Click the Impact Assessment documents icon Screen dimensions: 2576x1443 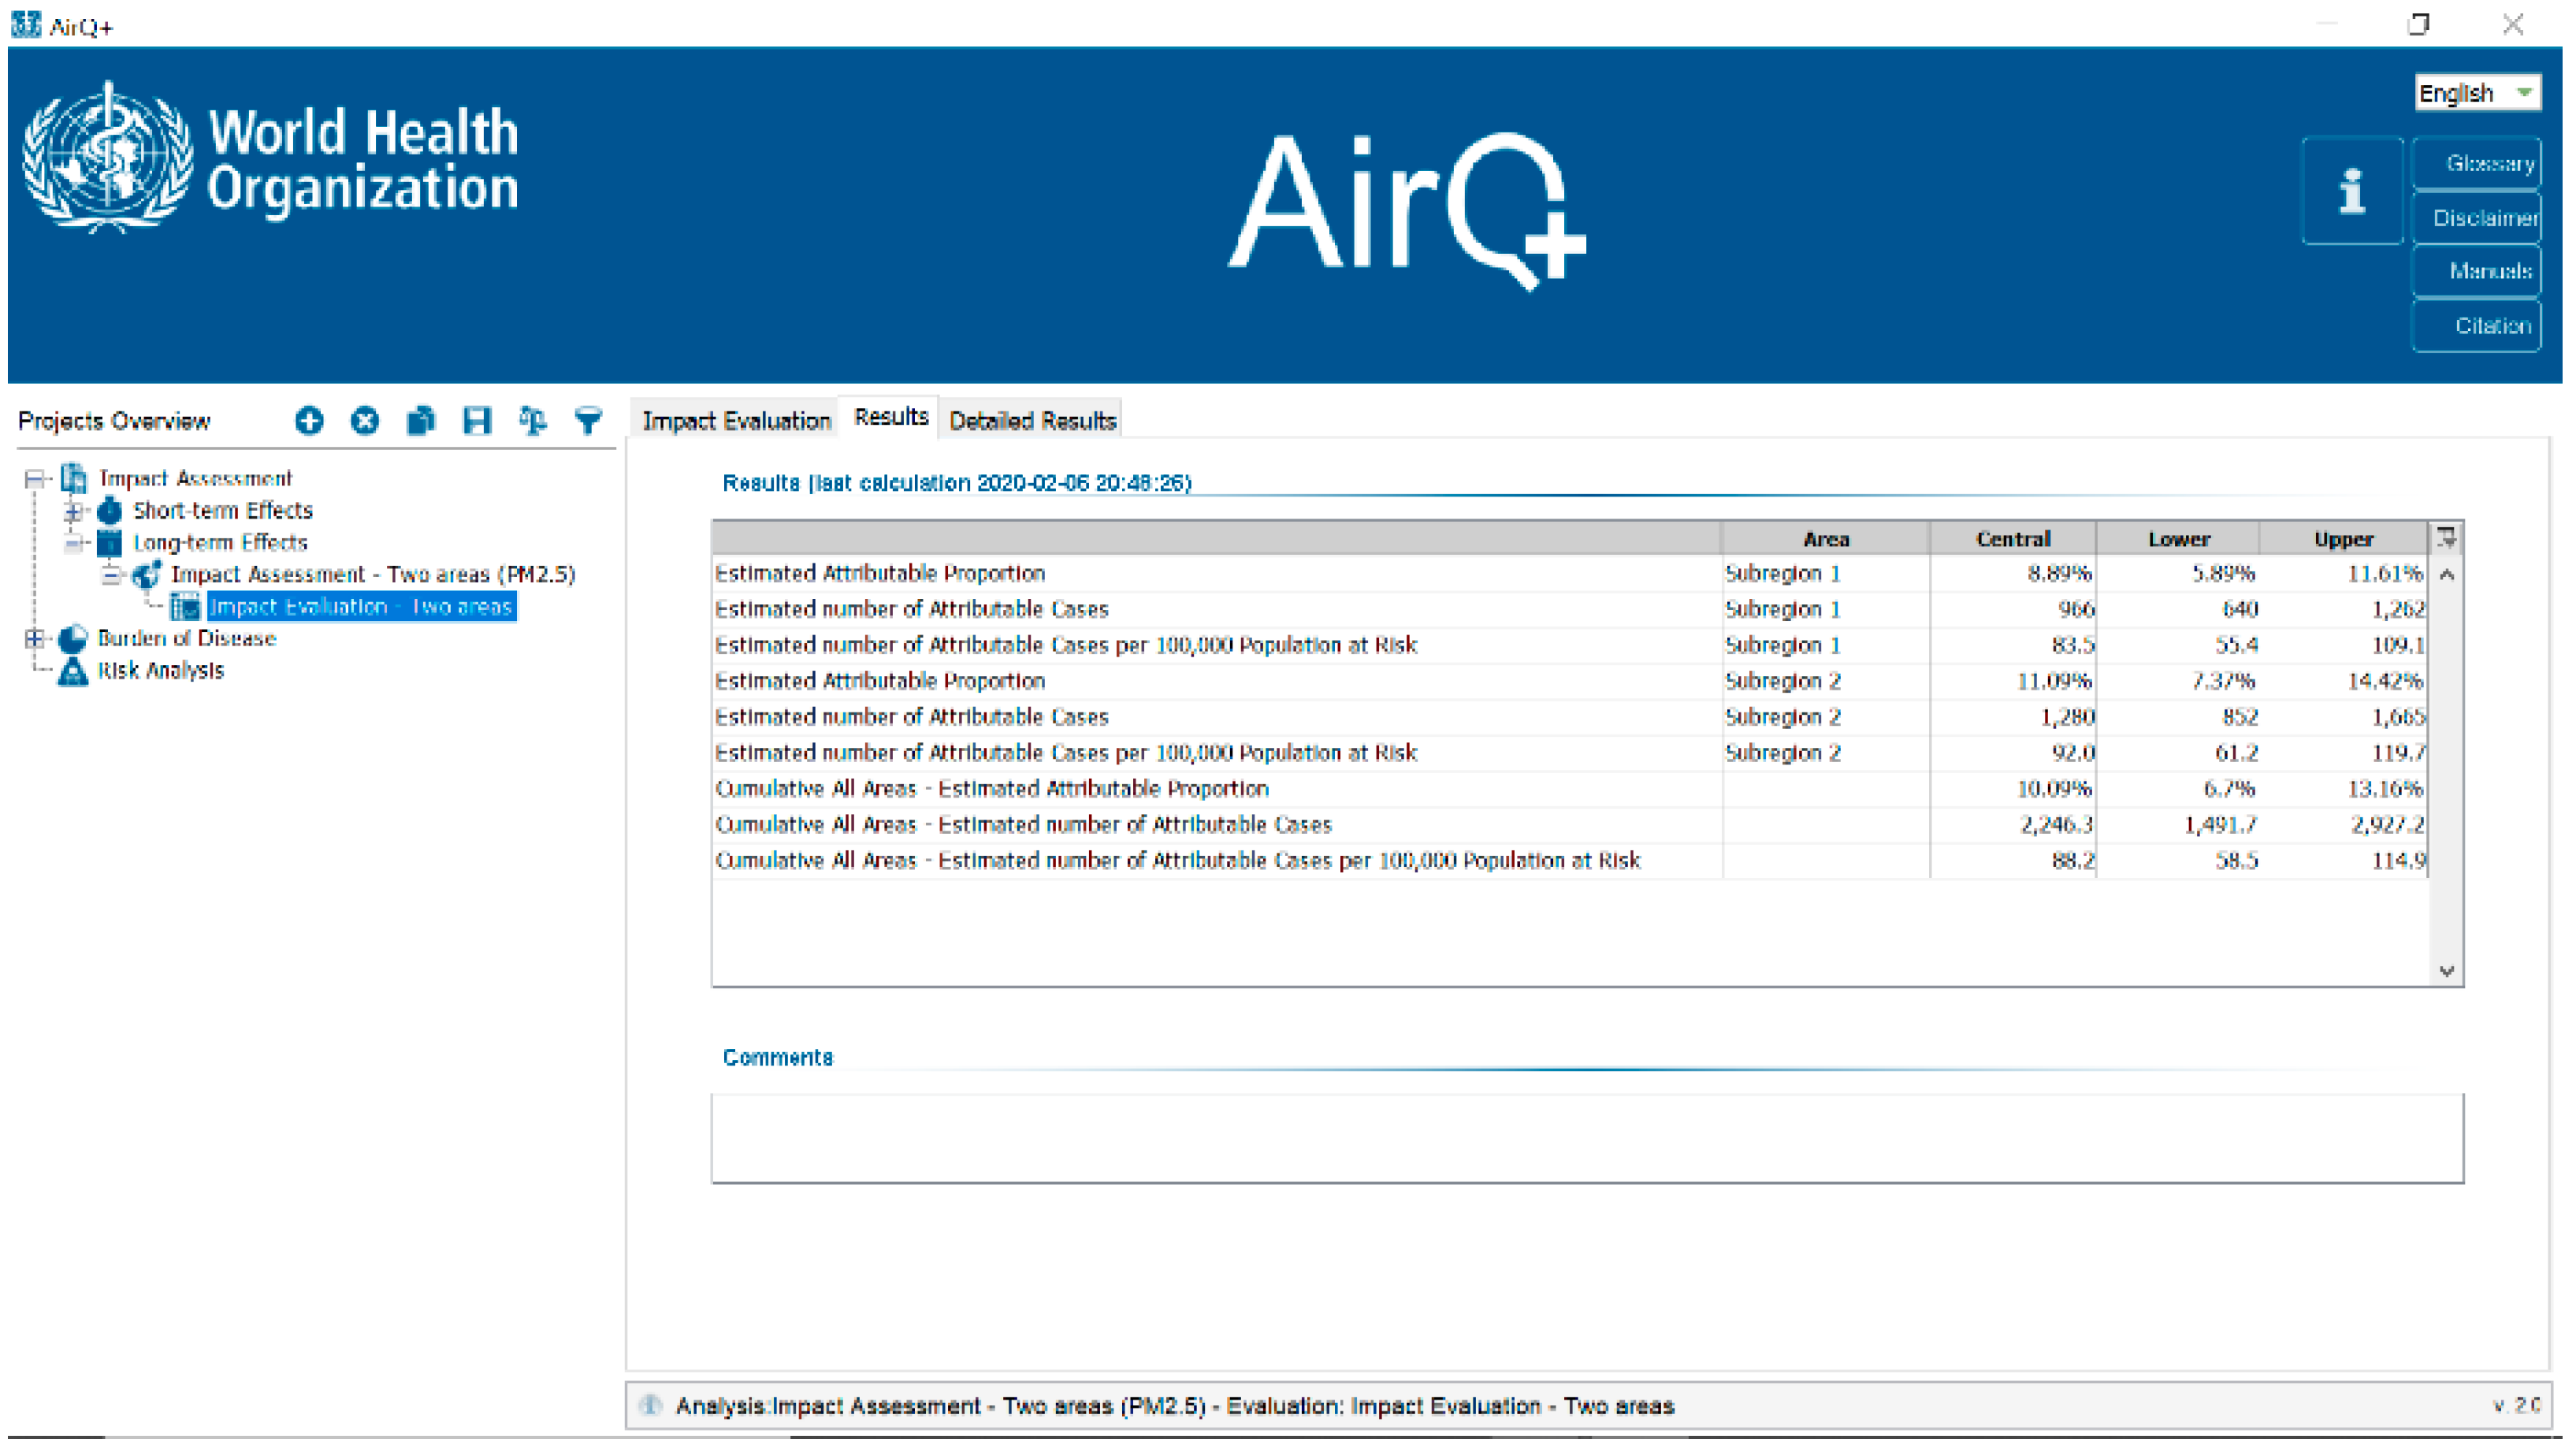74,478
